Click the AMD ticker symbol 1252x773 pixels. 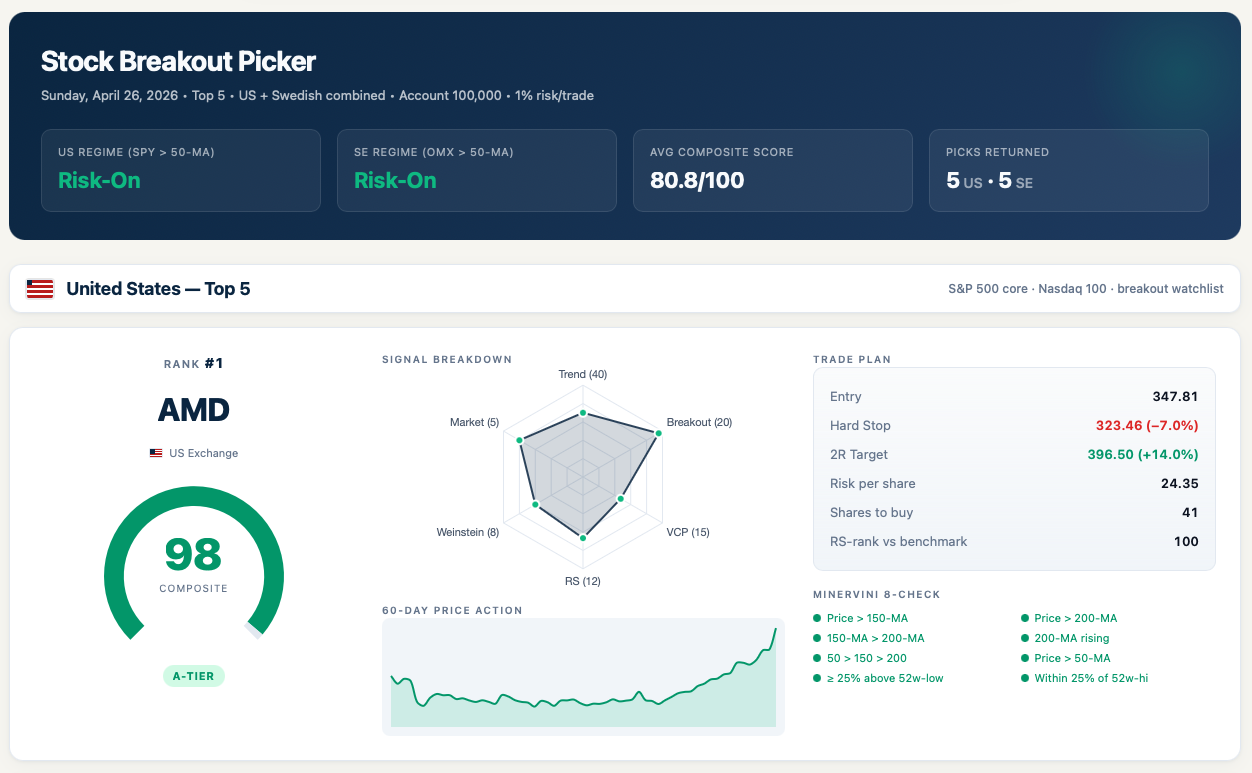pyautogui.click(x=194, y=410)
